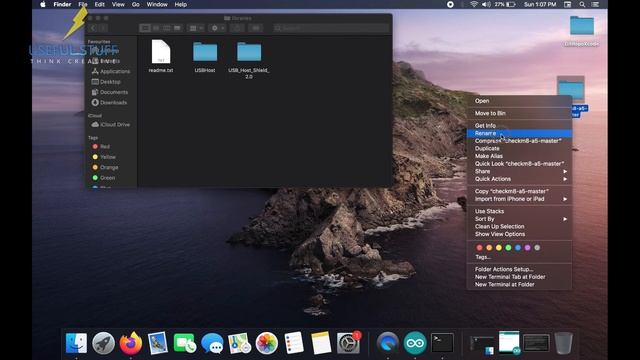Open Messages app in the Dock
The width and height of the screenshot is (640, 360).
[x=212, y=343]
